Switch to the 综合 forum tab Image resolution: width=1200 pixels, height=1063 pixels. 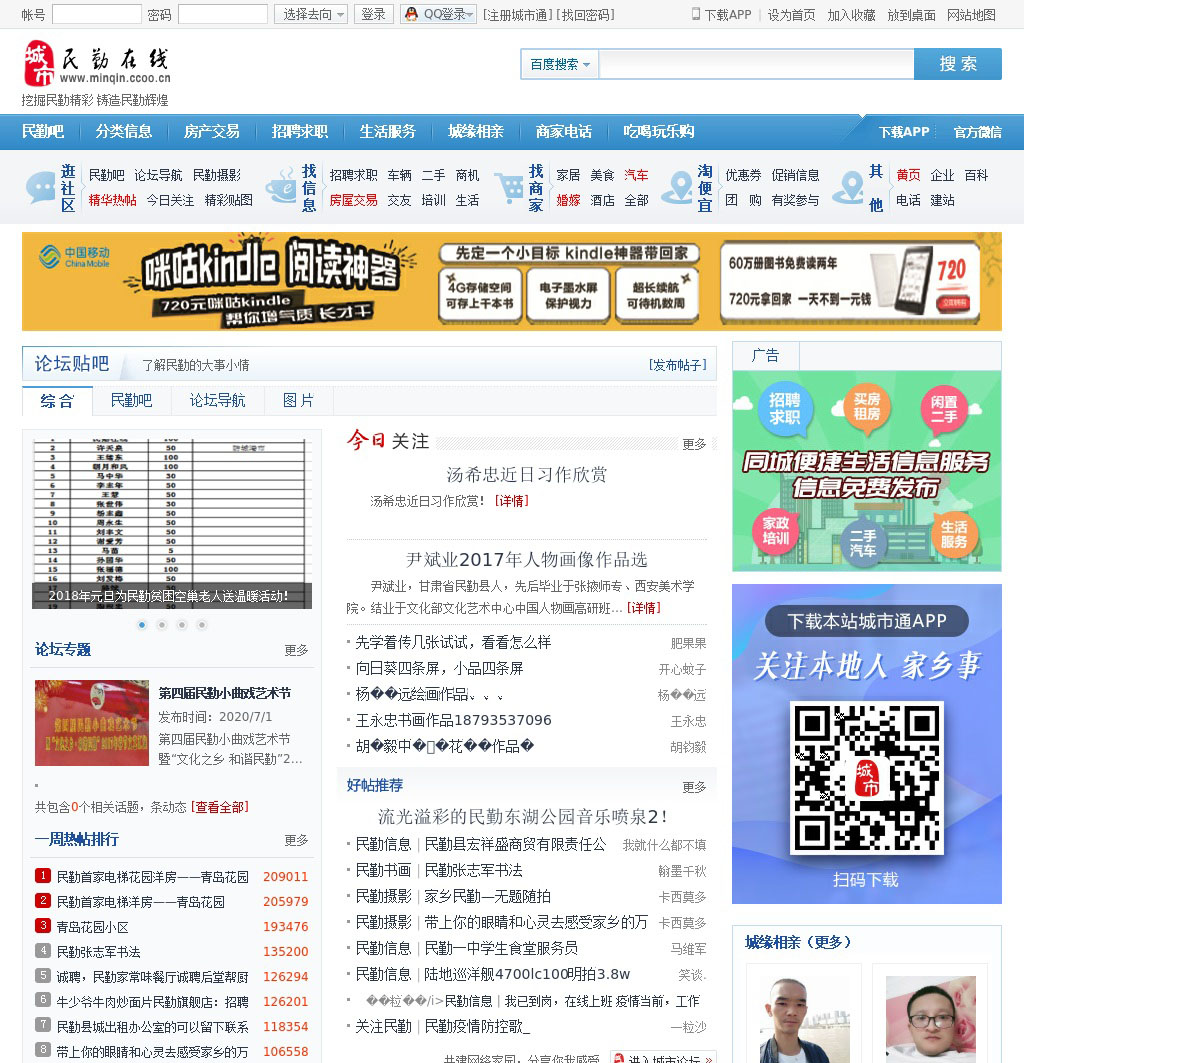click(57, 400)
